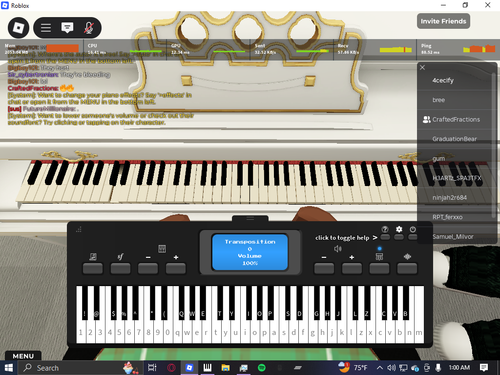This screenshot has width=500, height=375.
Task: Open File Explorer from the taskbar
Action: [226, 368]
